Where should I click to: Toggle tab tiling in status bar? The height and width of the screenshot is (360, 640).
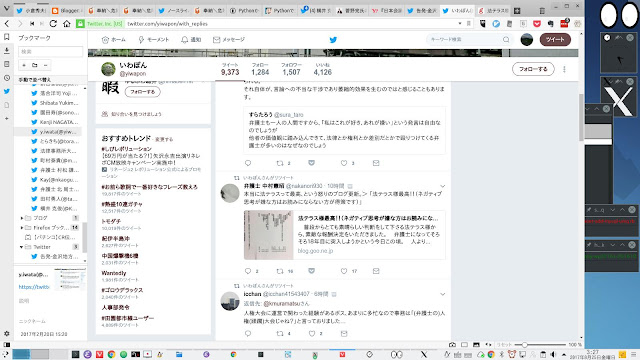point(464,344)
